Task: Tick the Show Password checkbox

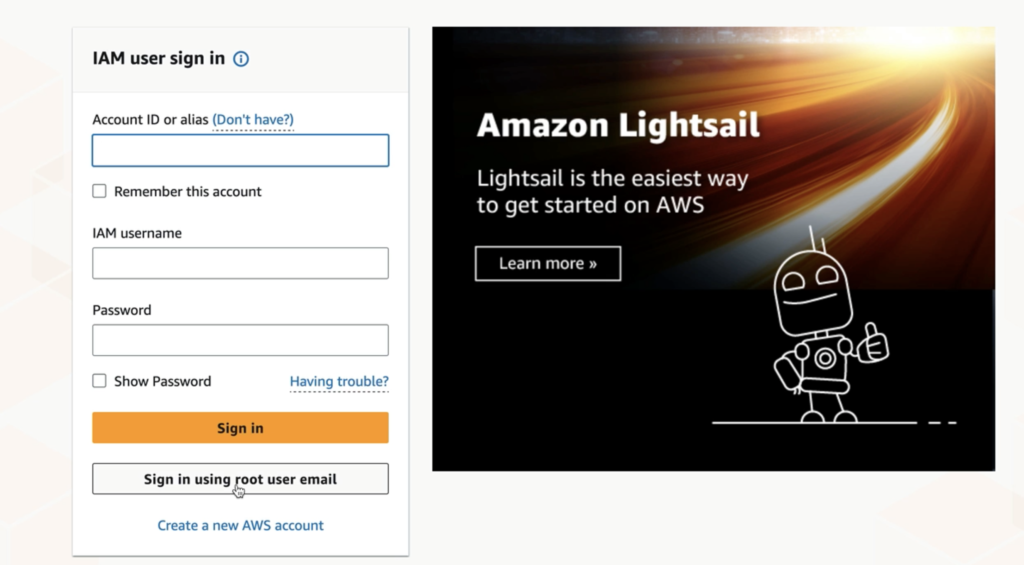Action: coord(99,381)
